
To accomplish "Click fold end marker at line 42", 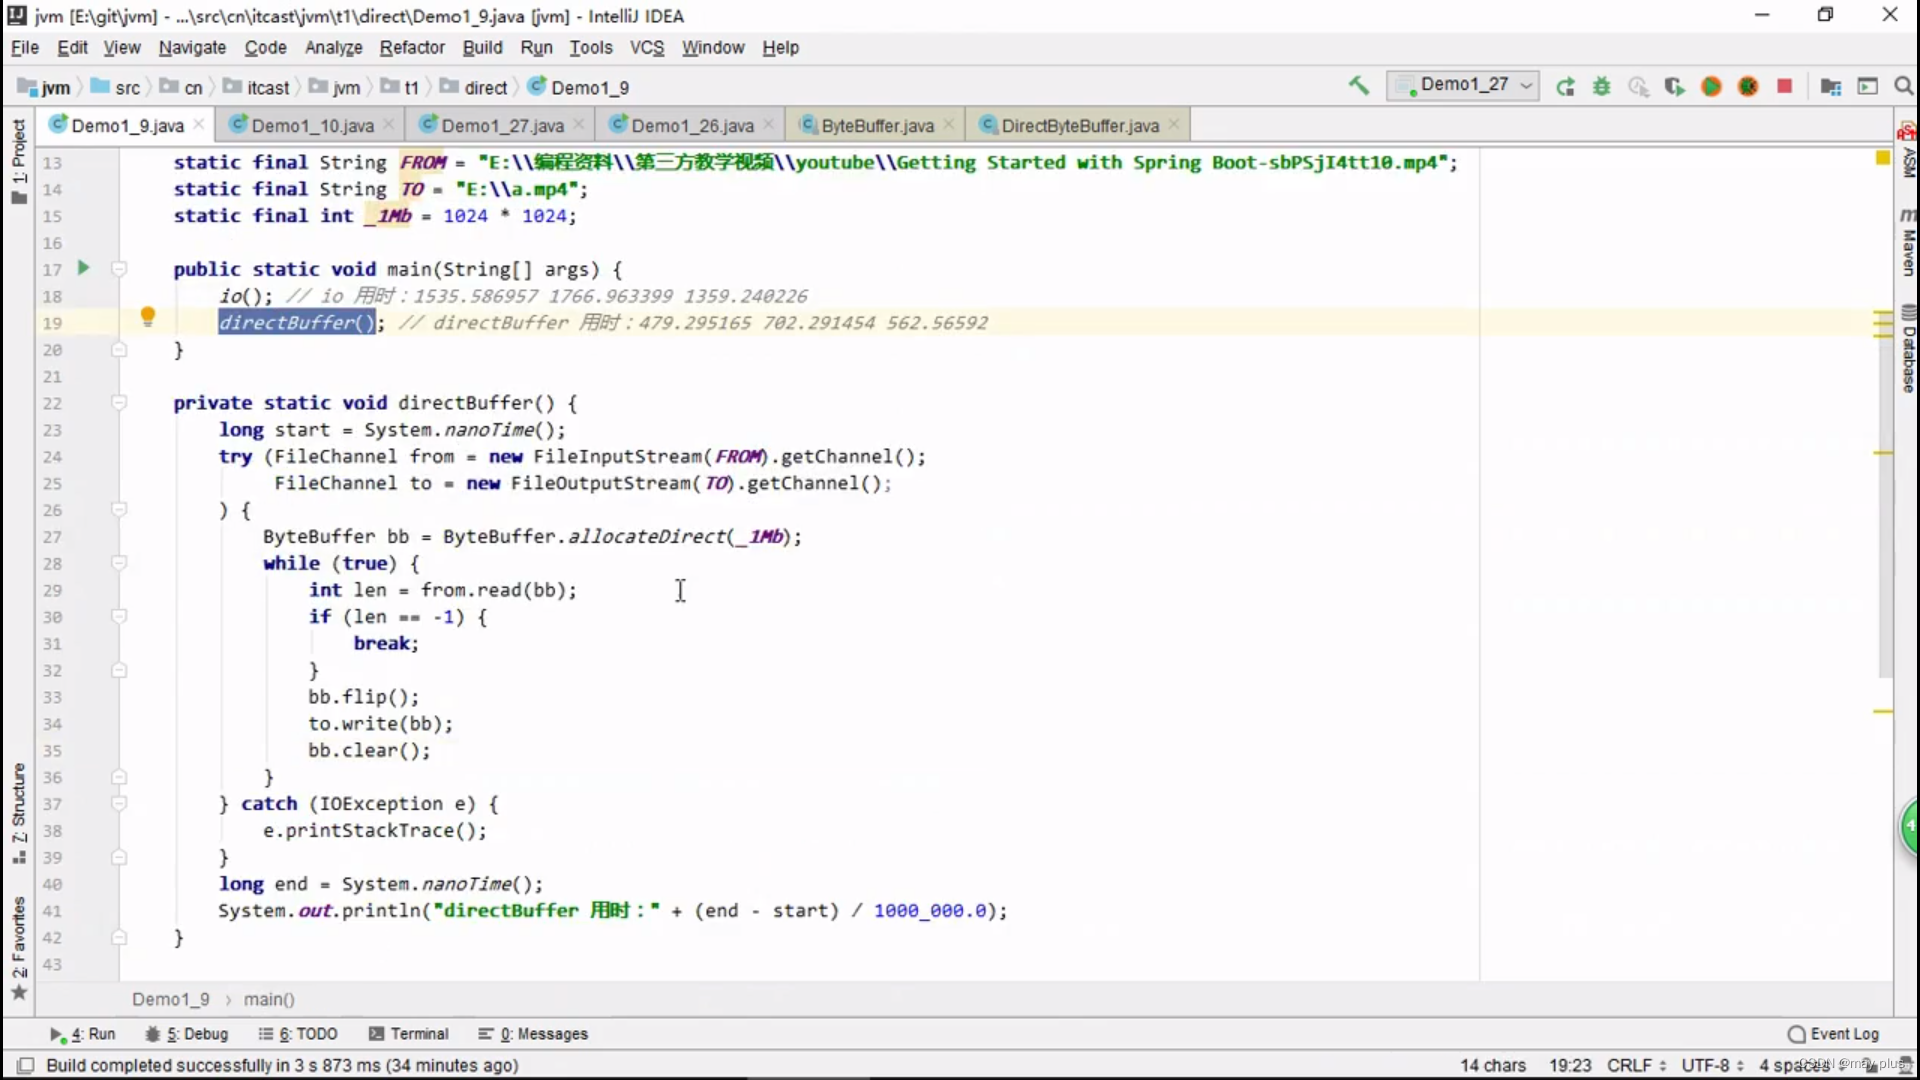I will [119, 937].
